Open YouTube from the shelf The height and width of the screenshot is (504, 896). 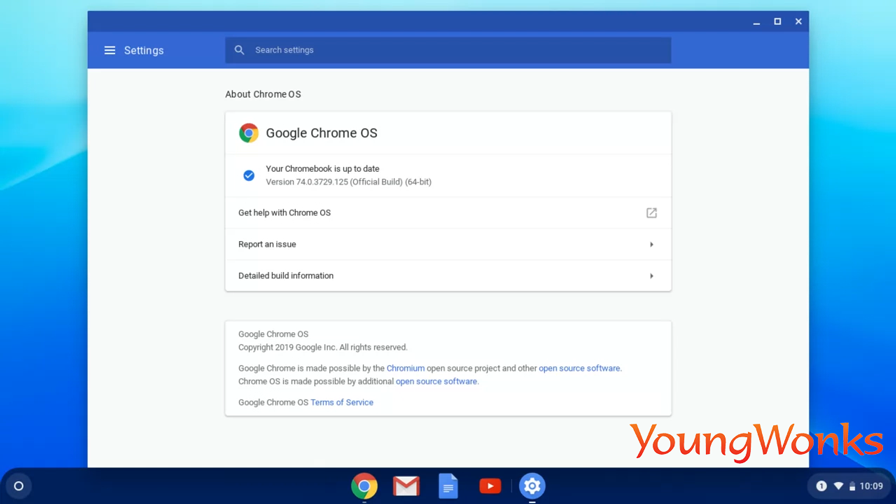490,486
